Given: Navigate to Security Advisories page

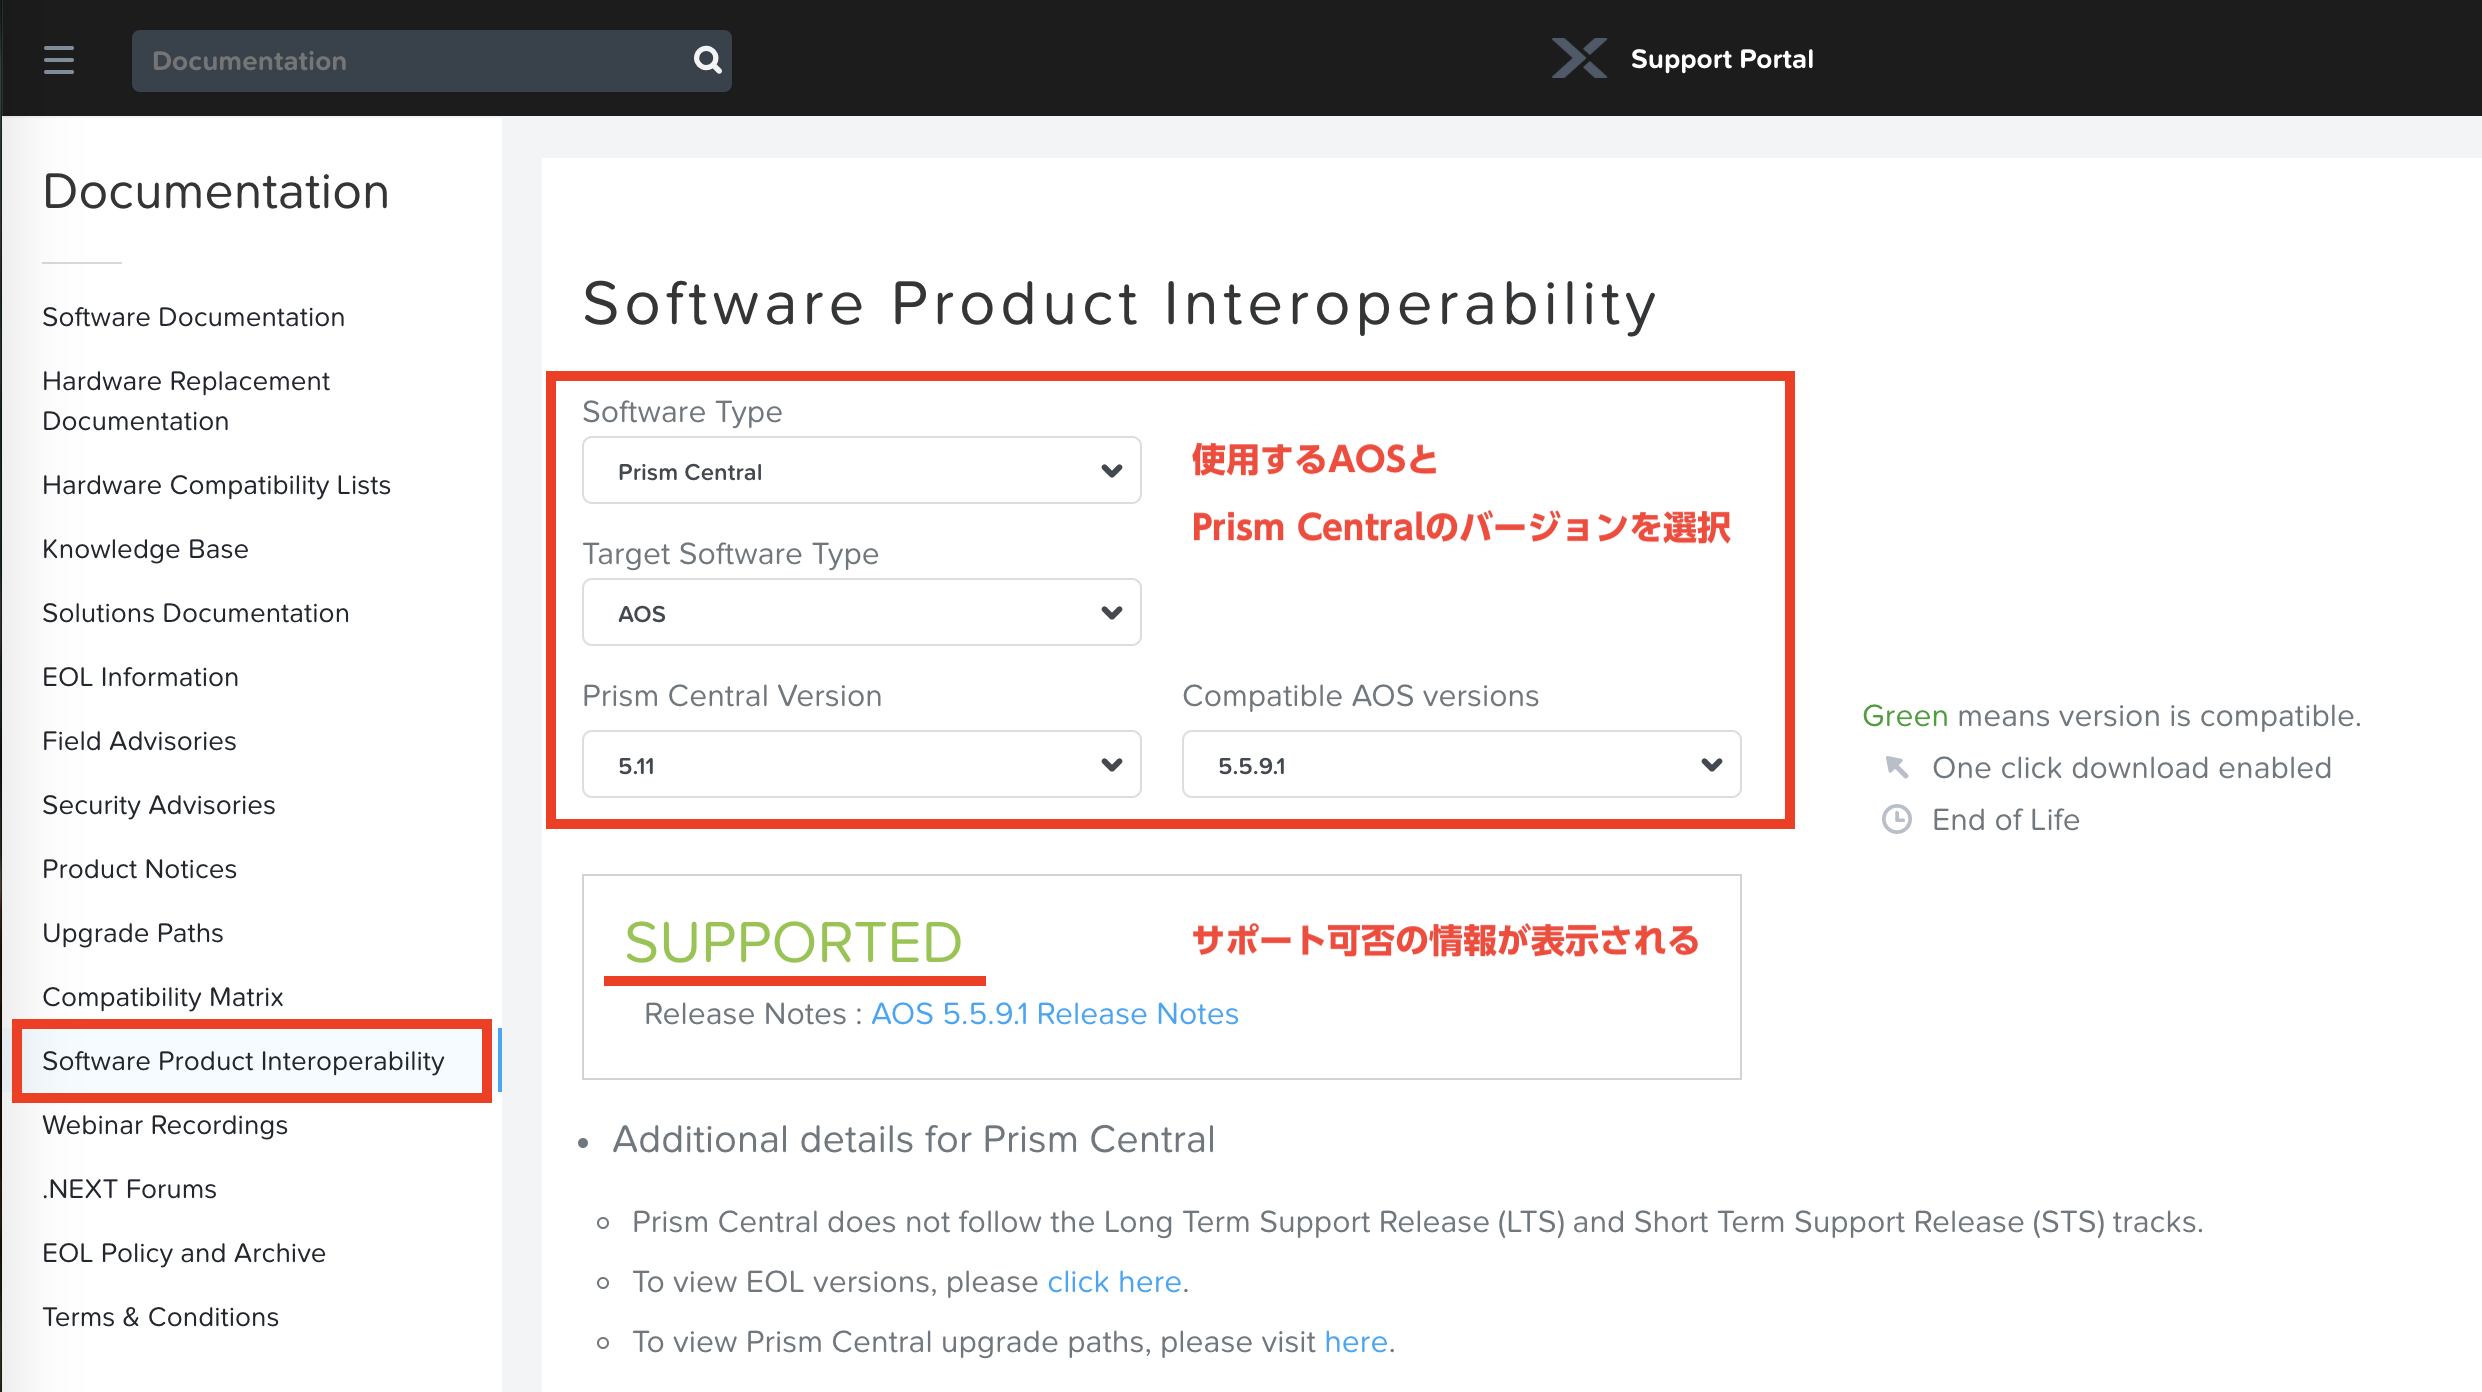Looking at the screenshot, I should [158, 804].
